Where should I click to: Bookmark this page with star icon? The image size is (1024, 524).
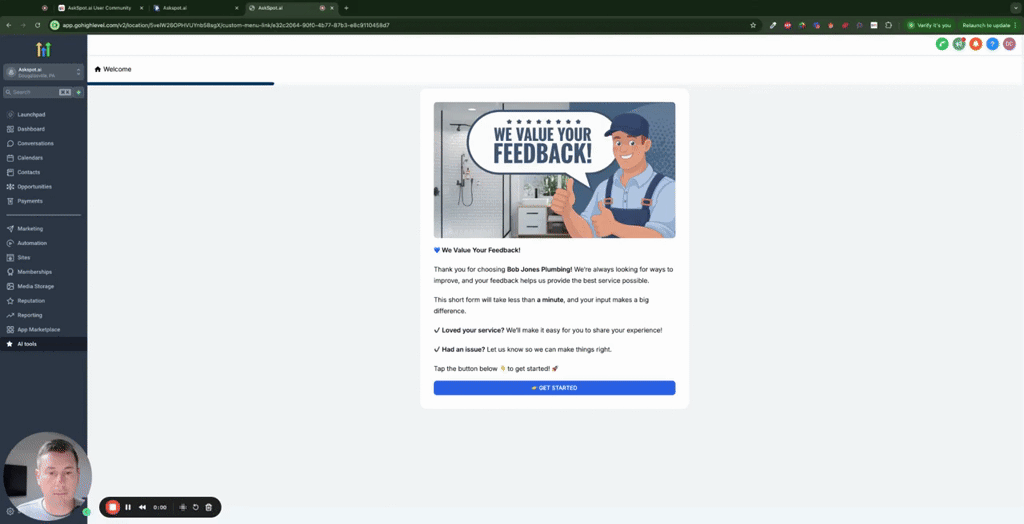point(753,25)
